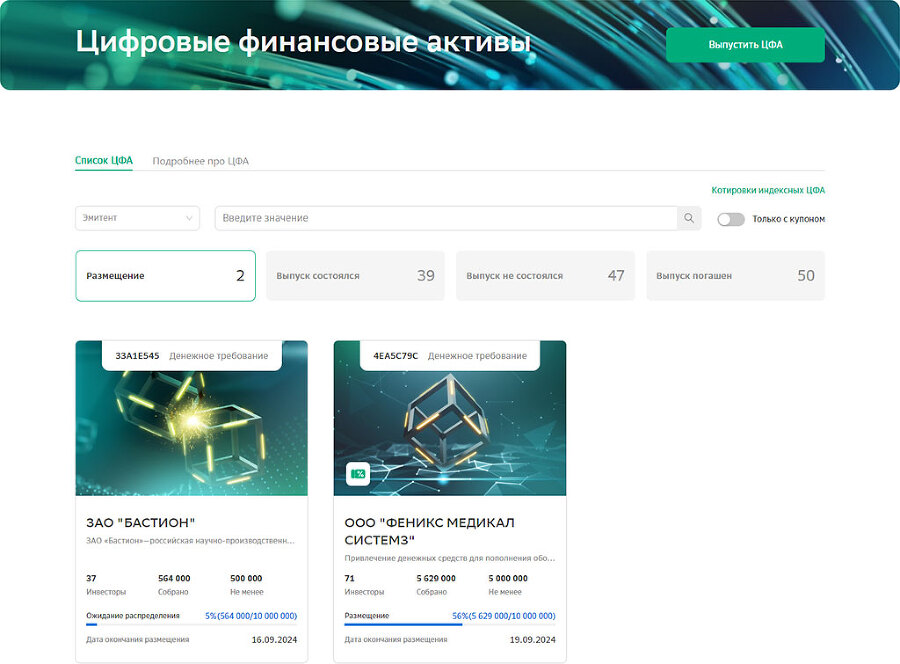Select the 'Выпуск погашен' filter
Viewport: 900px width, 664px height.
pyautogui.click(x=735, y=275)
